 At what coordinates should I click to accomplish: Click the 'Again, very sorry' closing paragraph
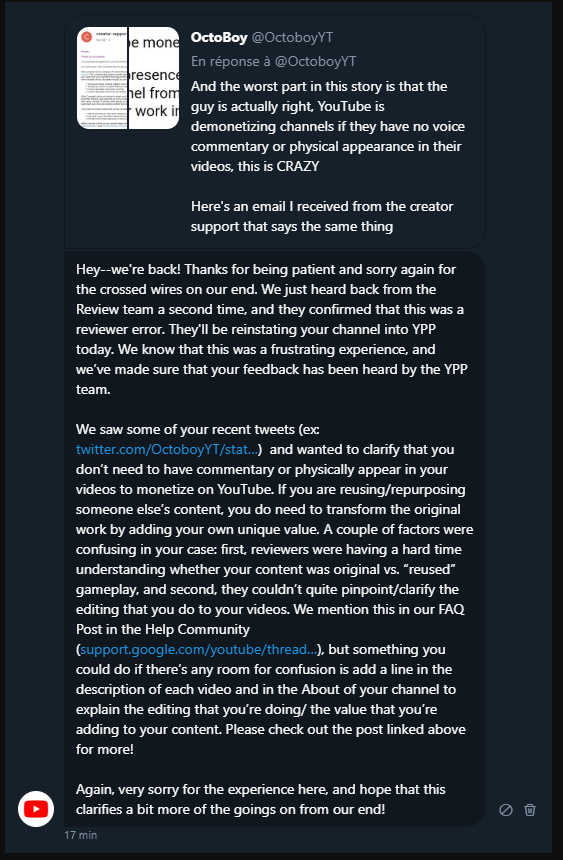[x=261, y=799]
